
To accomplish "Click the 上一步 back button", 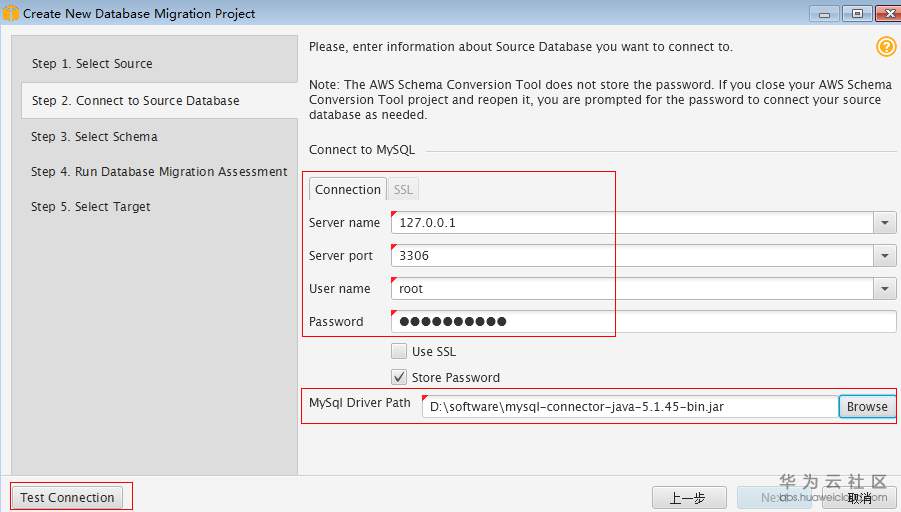I will coord(688,497).
